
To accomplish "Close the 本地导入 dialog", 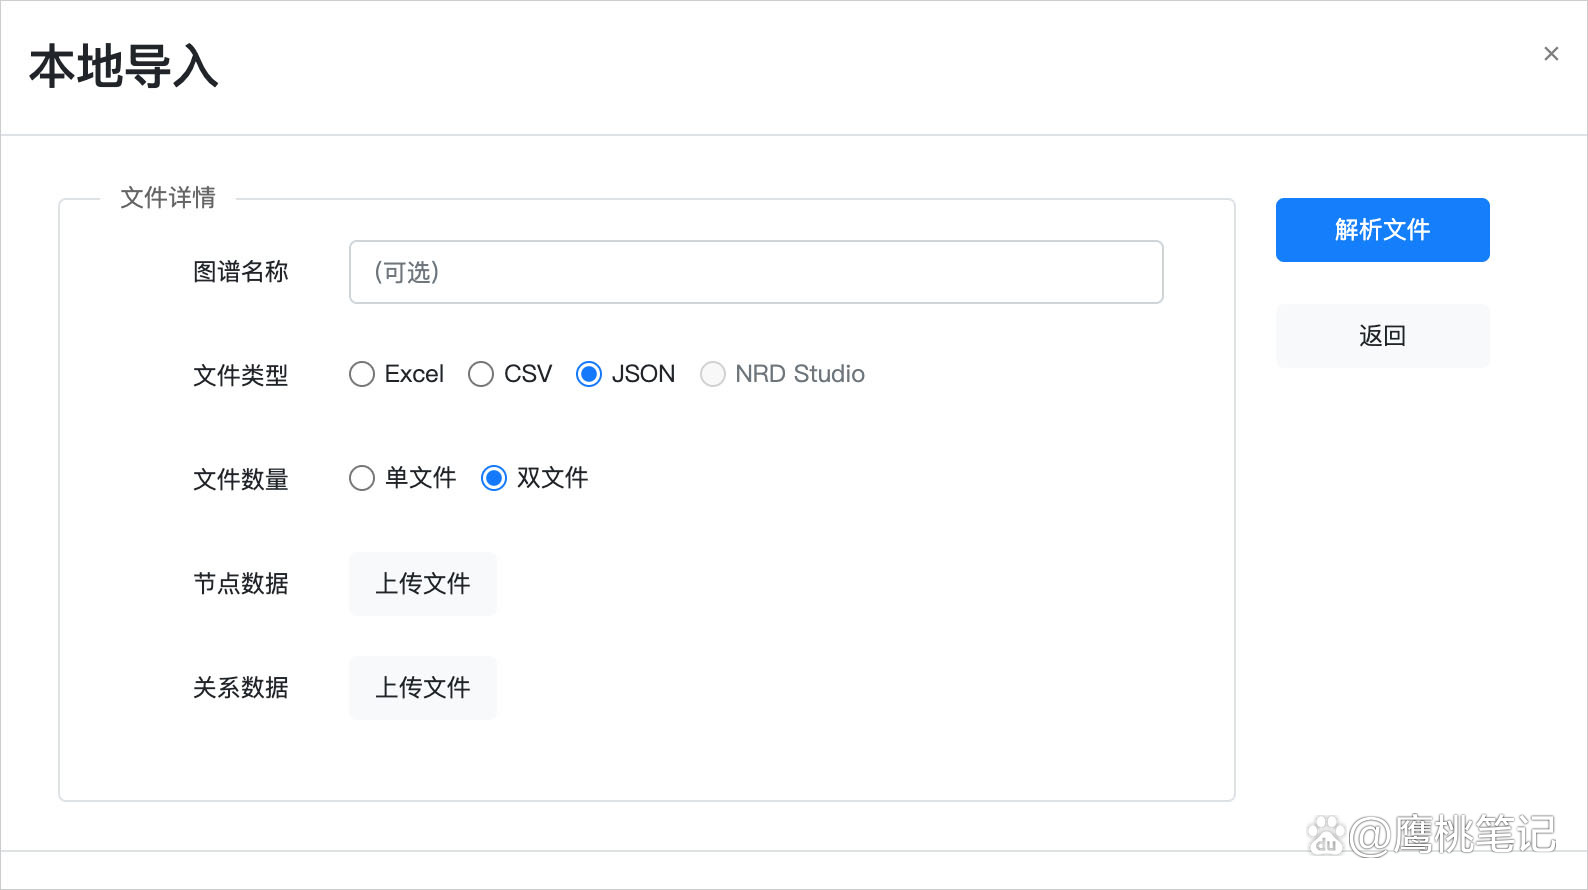I will [x=1551, y=53].
